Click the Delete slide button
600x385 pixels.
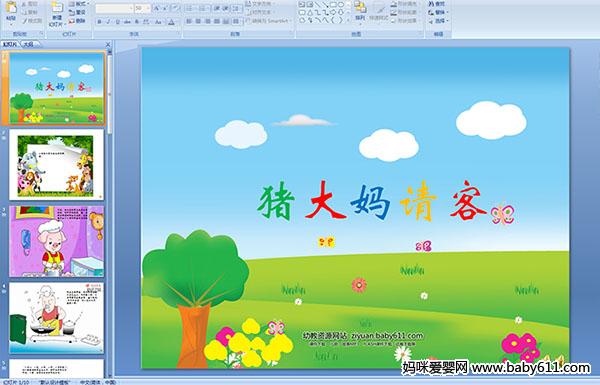(77, 21)
